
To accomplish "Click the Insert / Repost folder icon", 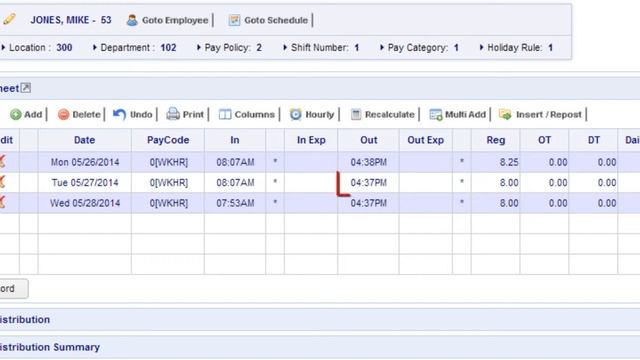I will (x=505, y=115).
